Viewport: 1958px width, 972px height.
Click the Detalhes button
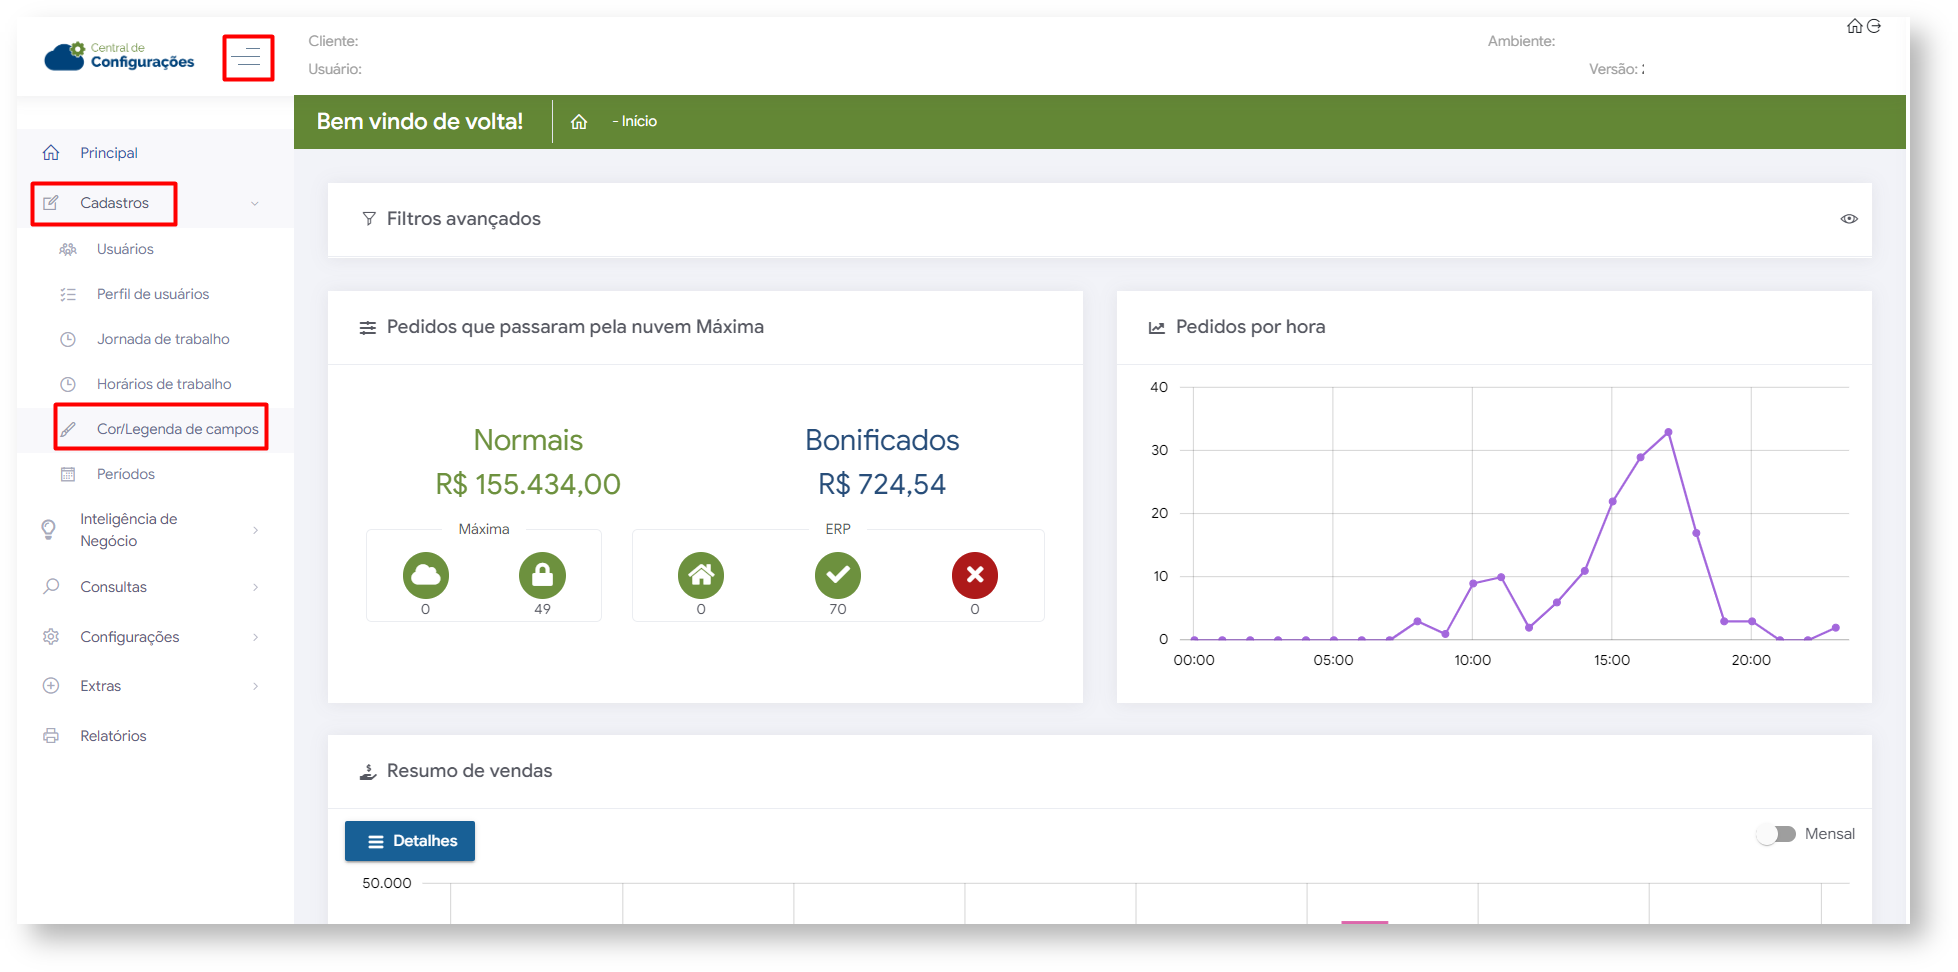(x=410, y=841)
